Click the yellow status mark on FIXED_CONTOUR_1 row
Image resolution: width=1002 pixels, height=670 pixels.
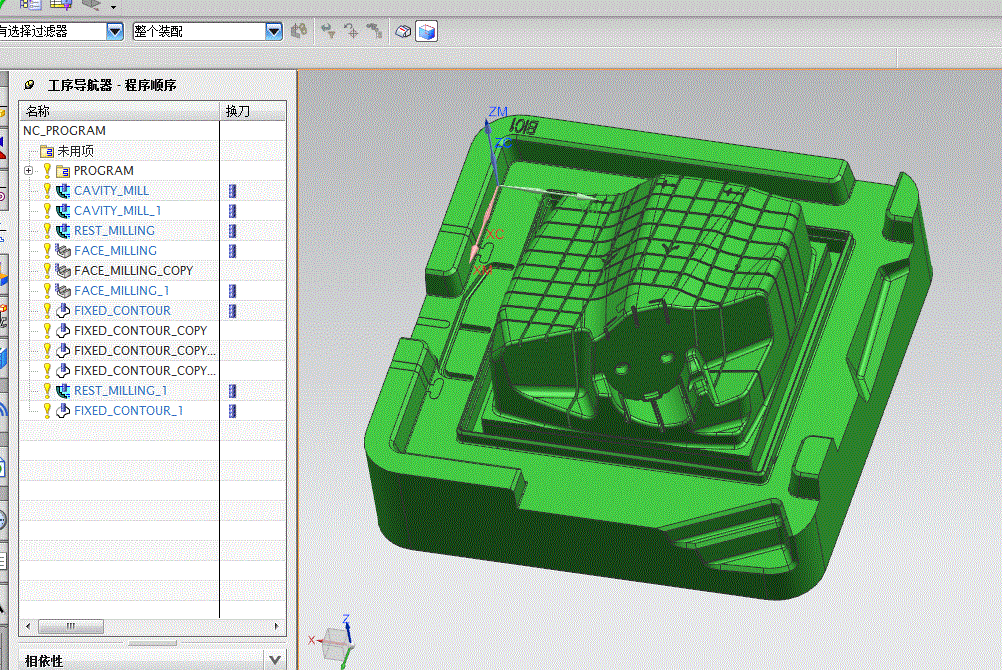click(x=47, y=410)
